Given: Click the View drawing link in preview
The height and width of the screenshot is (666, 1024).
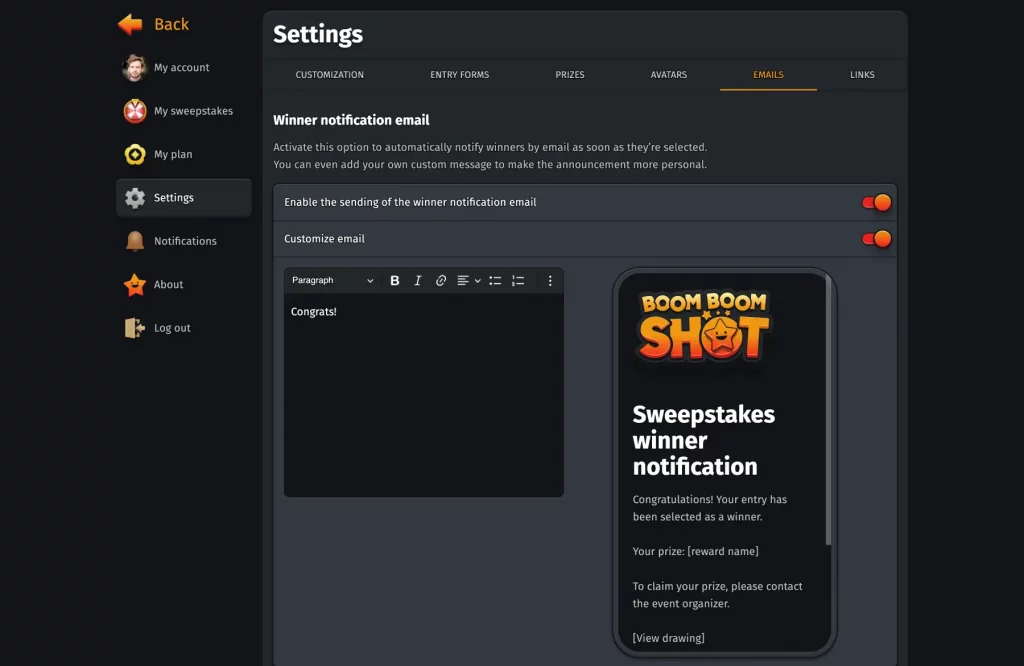Looking at the screenshot, I should click(x=668, y=638).
